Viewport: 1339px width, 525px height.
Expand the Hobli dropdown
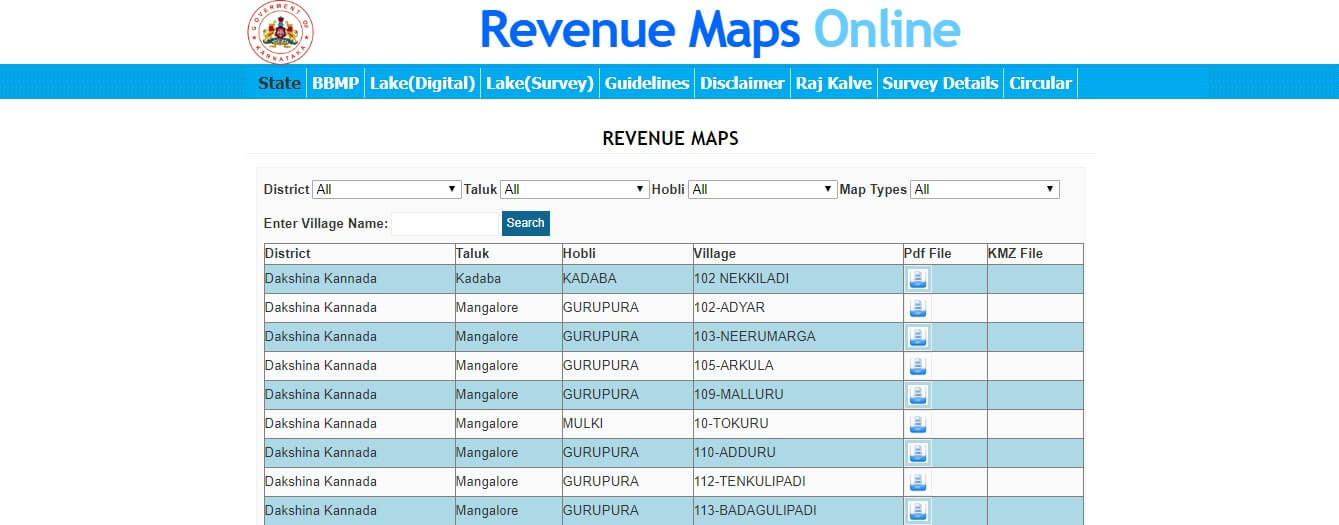[x=762, y=189]
